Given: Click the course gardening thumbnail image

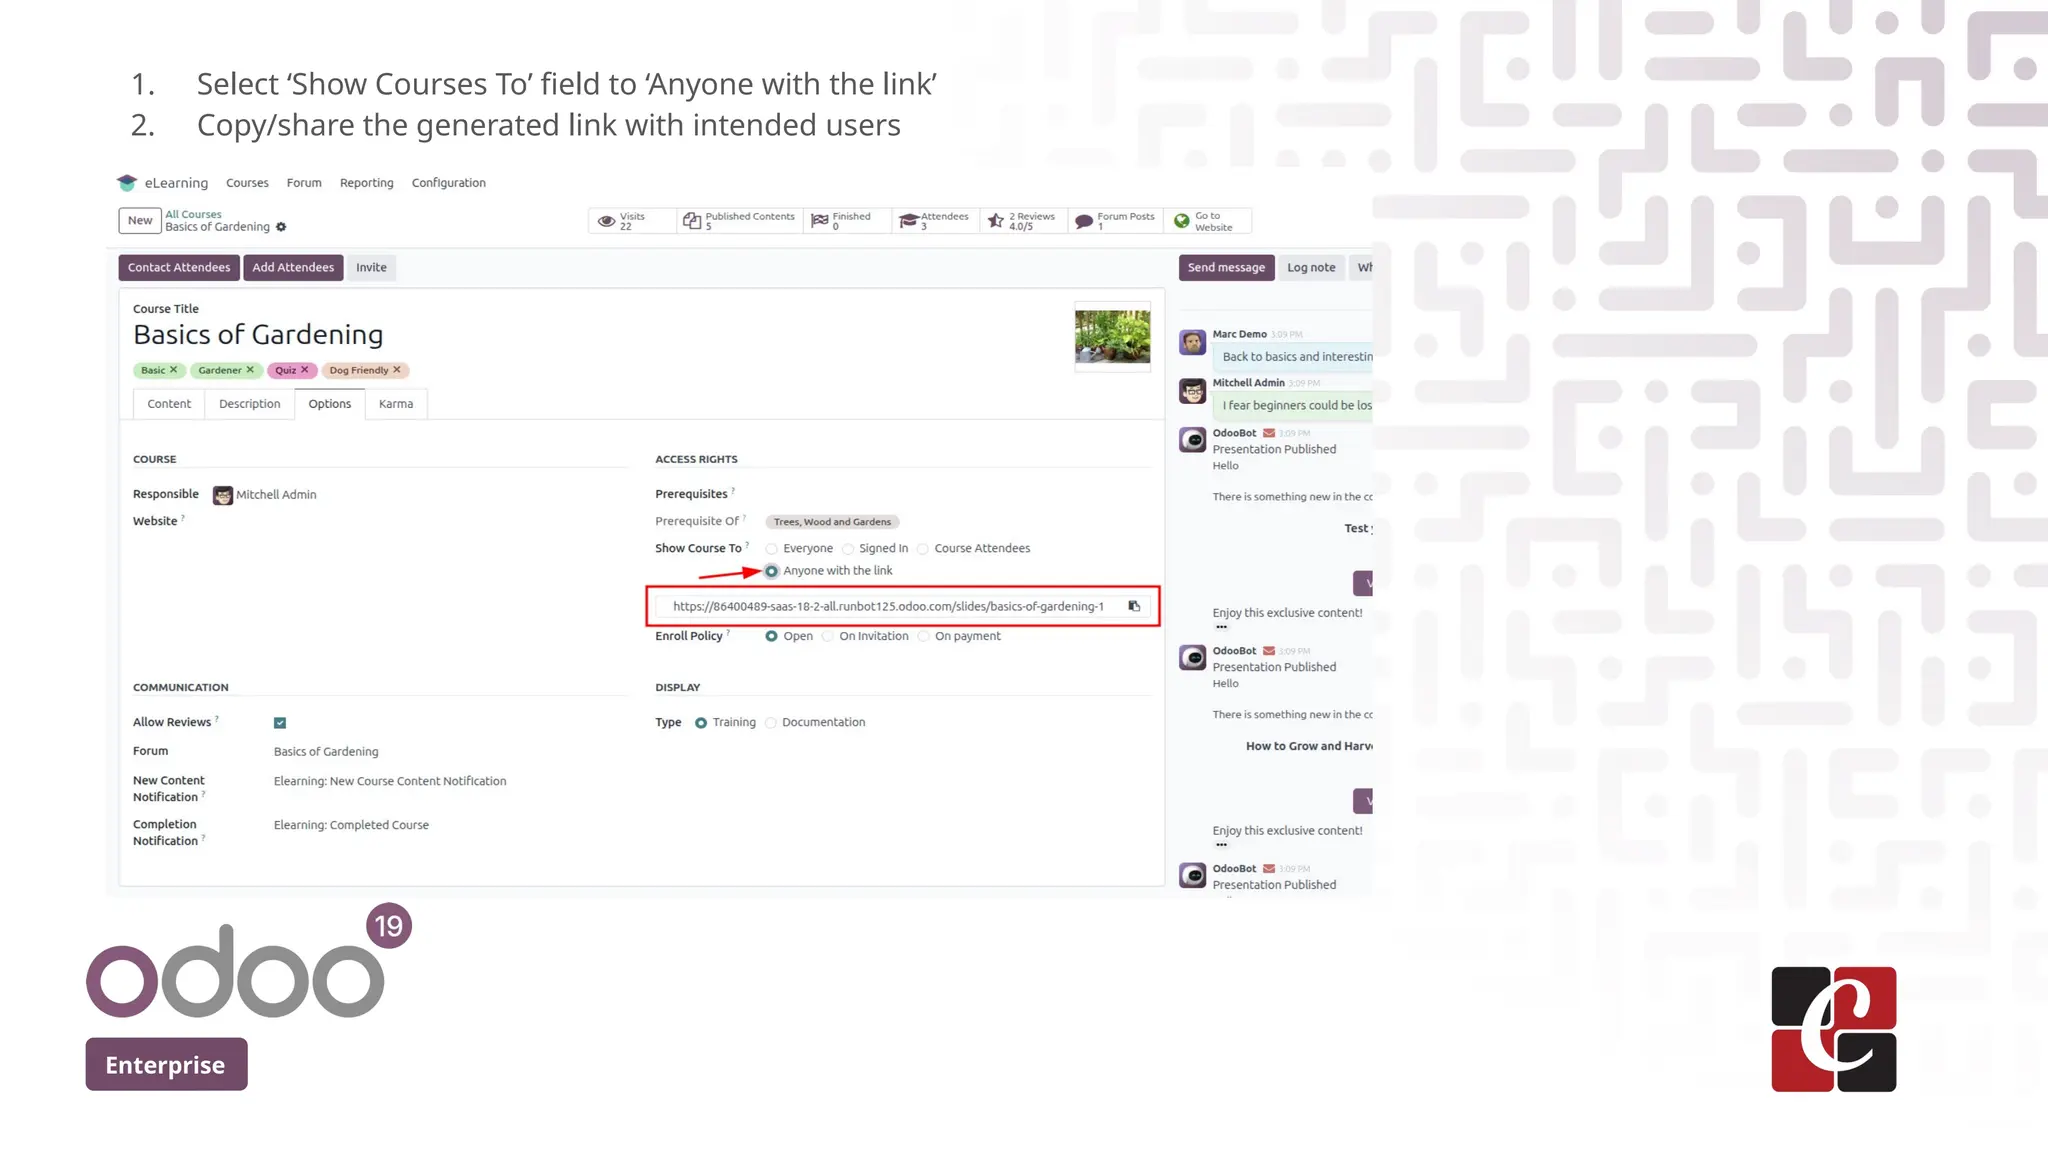Looking at the screenshot, I should click(1112, 336).
